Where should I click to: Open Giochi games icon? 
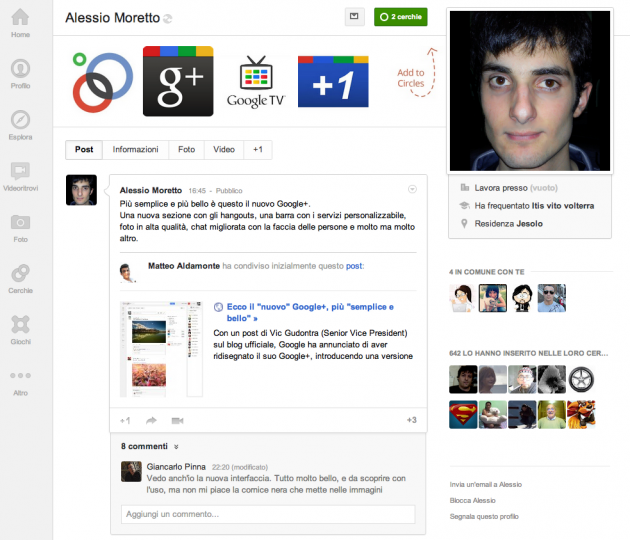[20, 330]
